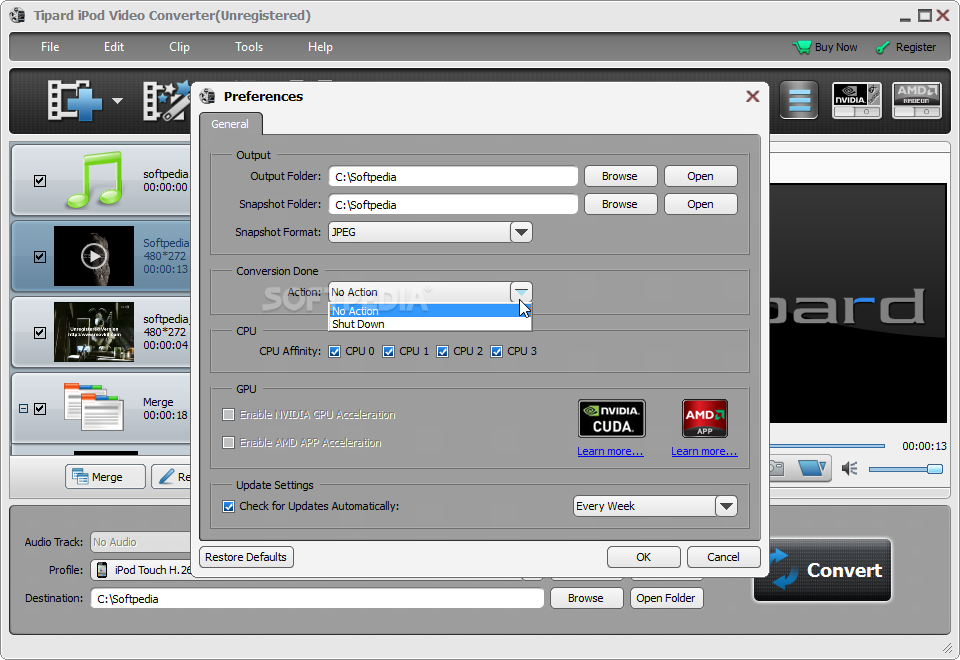Start conversion with Convert button
Image resolution: width=960 pixels, height=660 pixels.
pyautogui.click(x=822, y=570)
